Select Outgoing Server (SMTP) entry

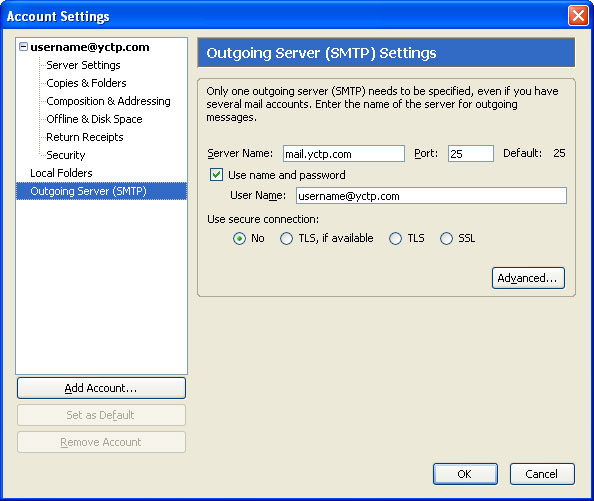click(102, 191)
